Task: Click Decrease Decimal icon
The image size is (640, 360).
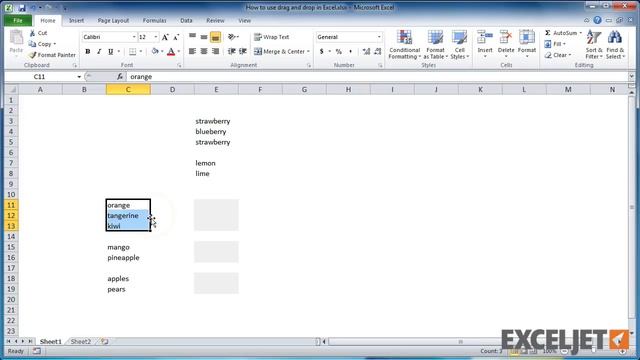Action: pyautogui.click(x=378, y=51)
